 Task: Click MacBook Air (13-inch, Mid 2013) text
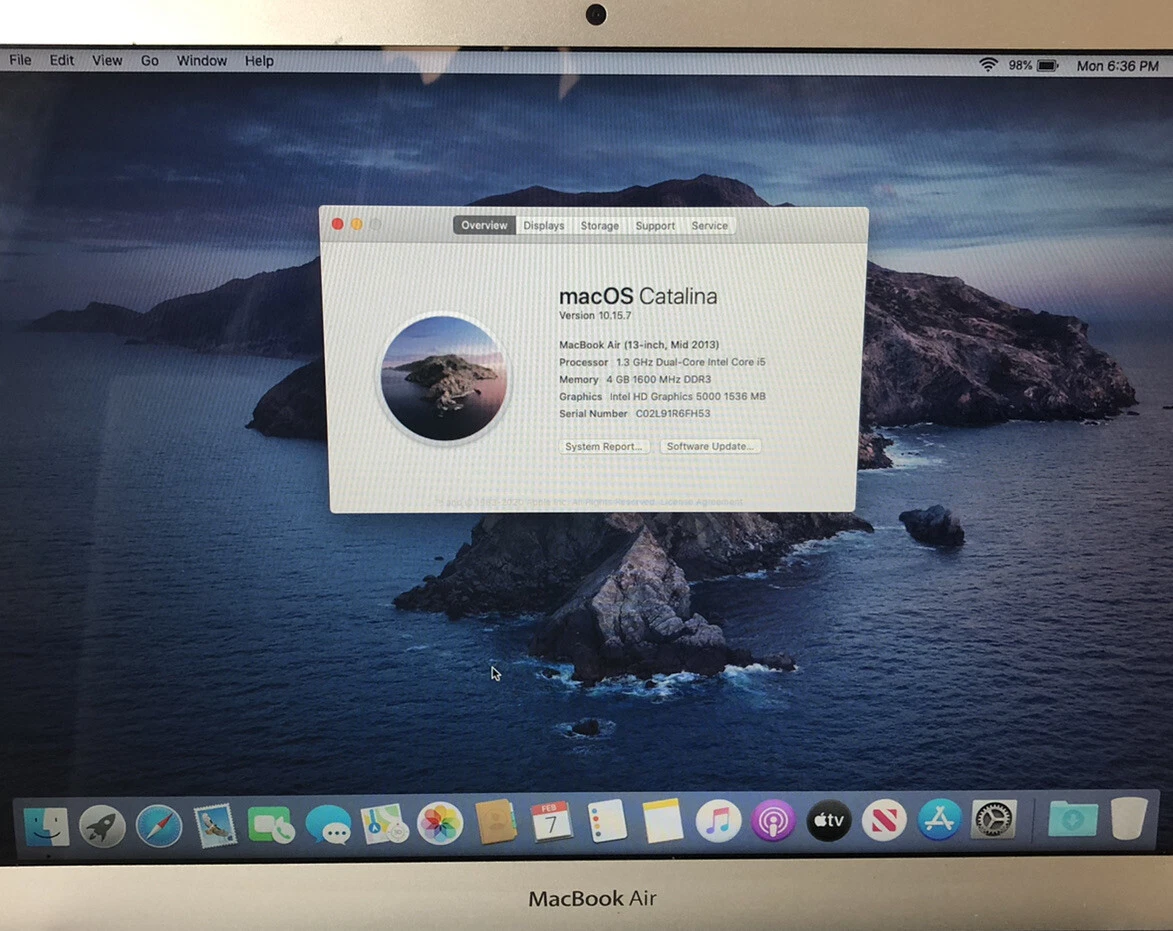click(639, 345)
